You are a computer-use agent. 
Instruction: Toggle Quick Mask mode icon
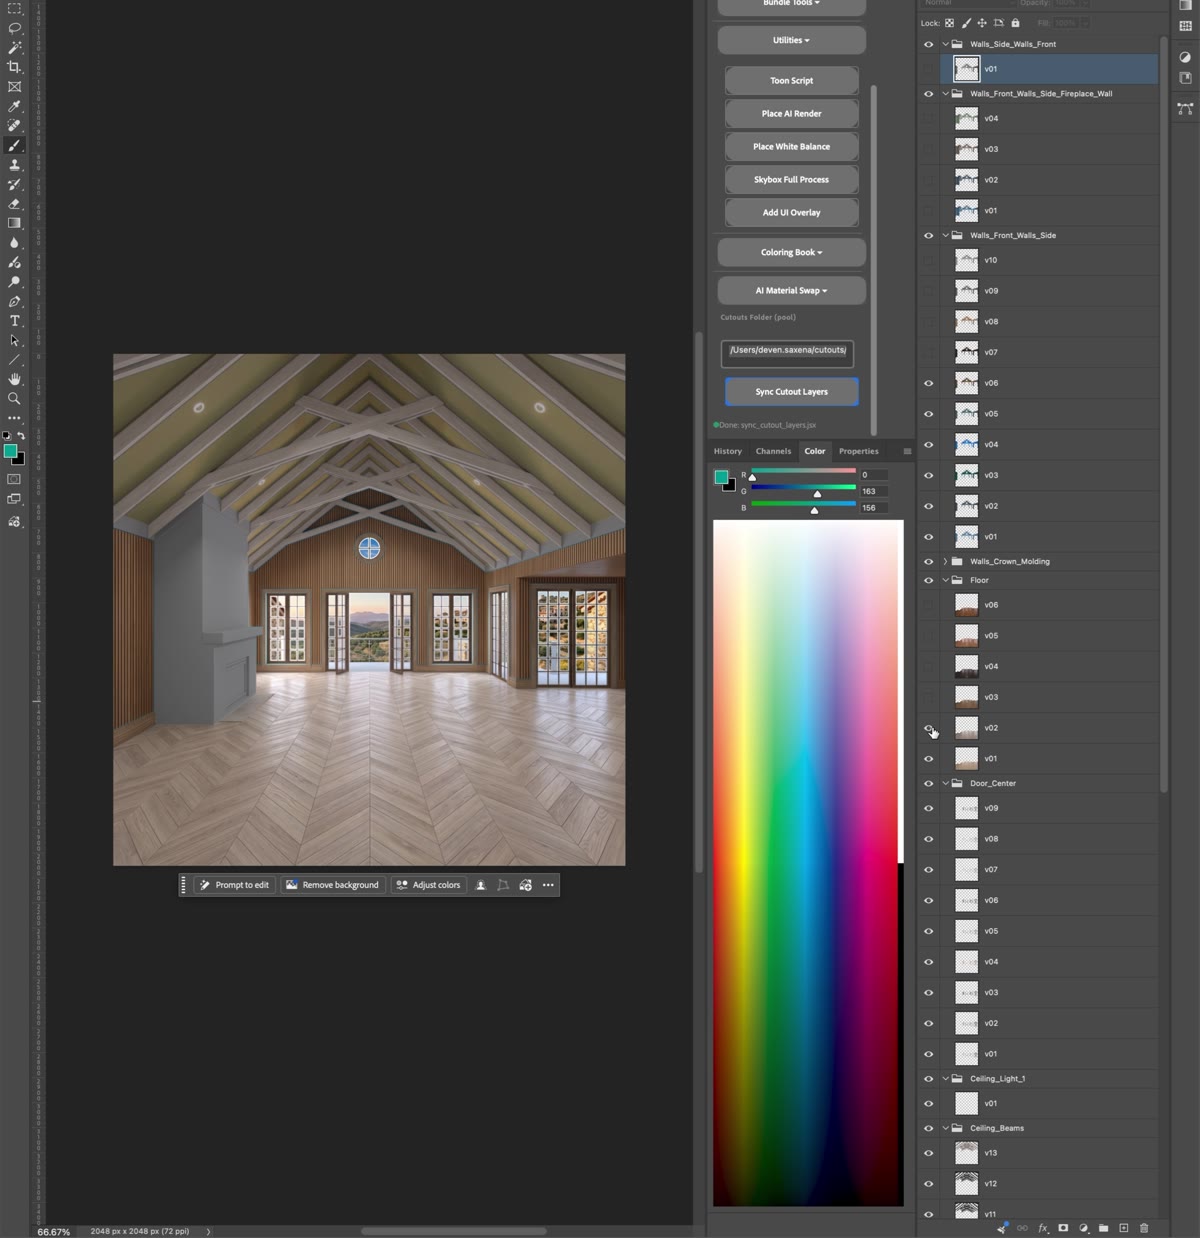(x=14, y=479)
